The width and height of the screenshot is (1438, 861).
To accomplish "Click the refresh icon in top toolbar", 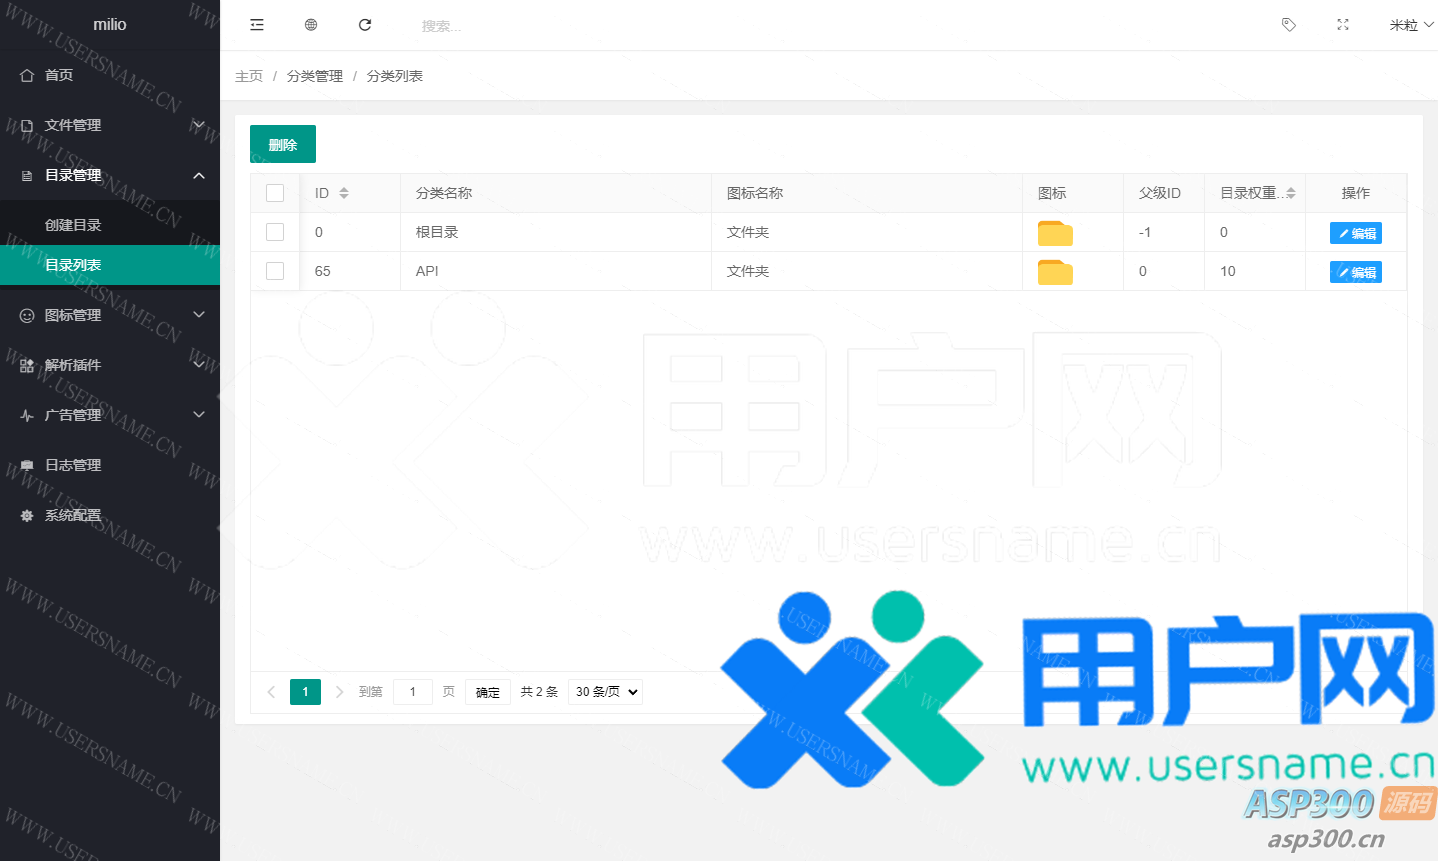I will click(365, 25).
